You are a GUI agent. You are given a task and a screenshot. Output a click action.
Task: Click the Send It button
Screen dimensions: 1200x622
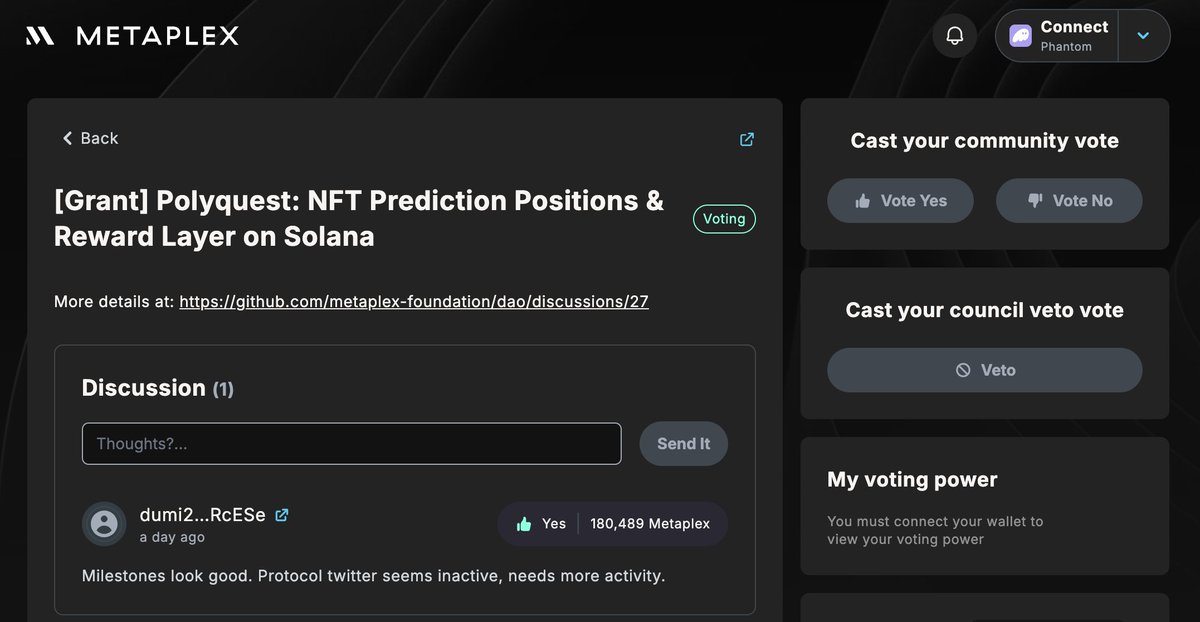click(684, 444)
